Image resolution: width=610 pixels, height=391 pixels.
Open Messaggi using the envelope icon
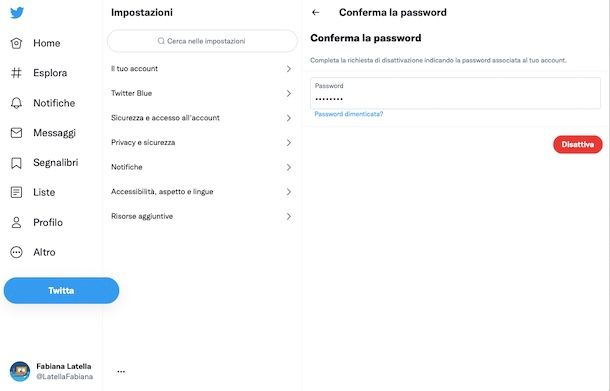click(16, 133)
